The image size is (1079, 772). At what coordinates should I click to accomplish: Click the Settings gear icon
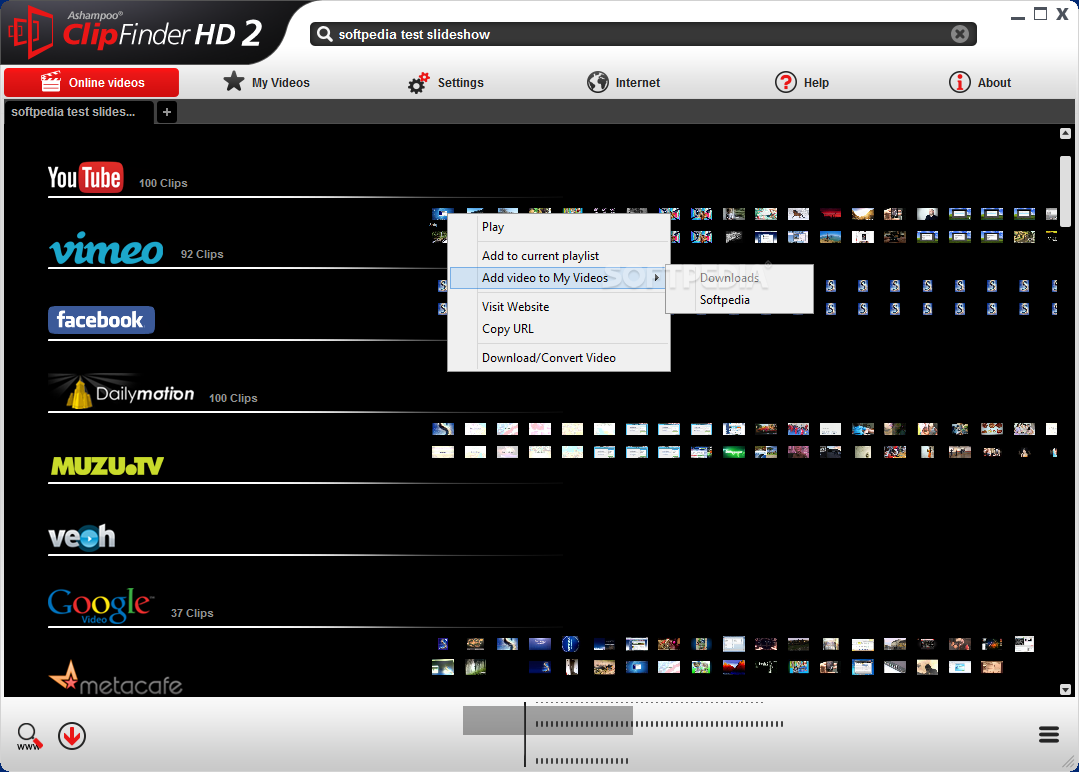(418, 83)
